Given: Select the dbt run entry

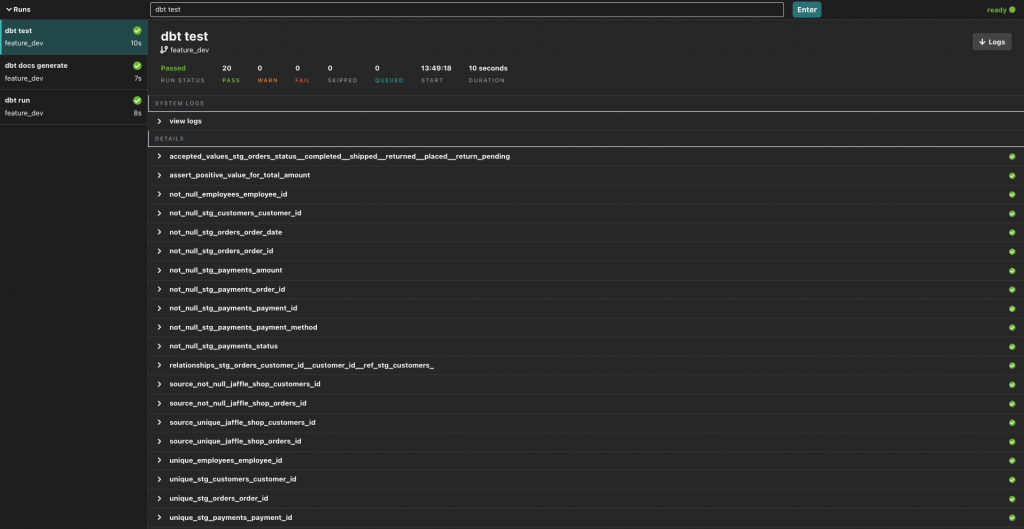Looking at the screenshot, I should click(72, 106).
